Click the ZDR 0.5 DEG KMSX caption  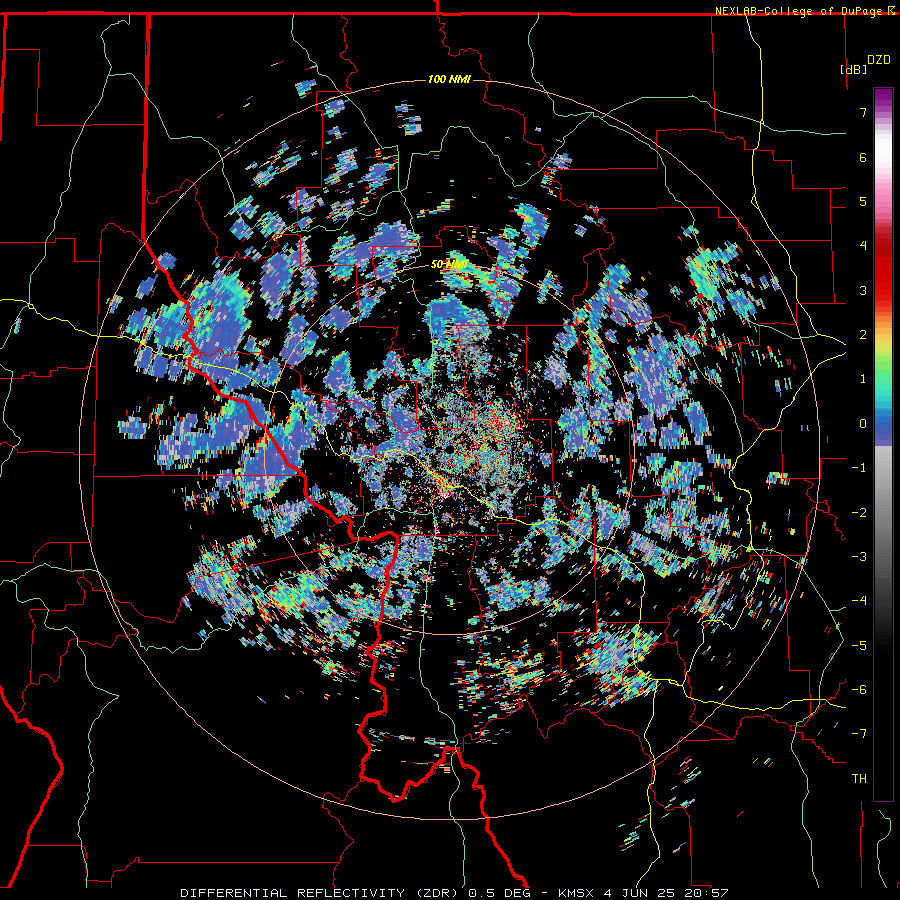pos(454,893)
